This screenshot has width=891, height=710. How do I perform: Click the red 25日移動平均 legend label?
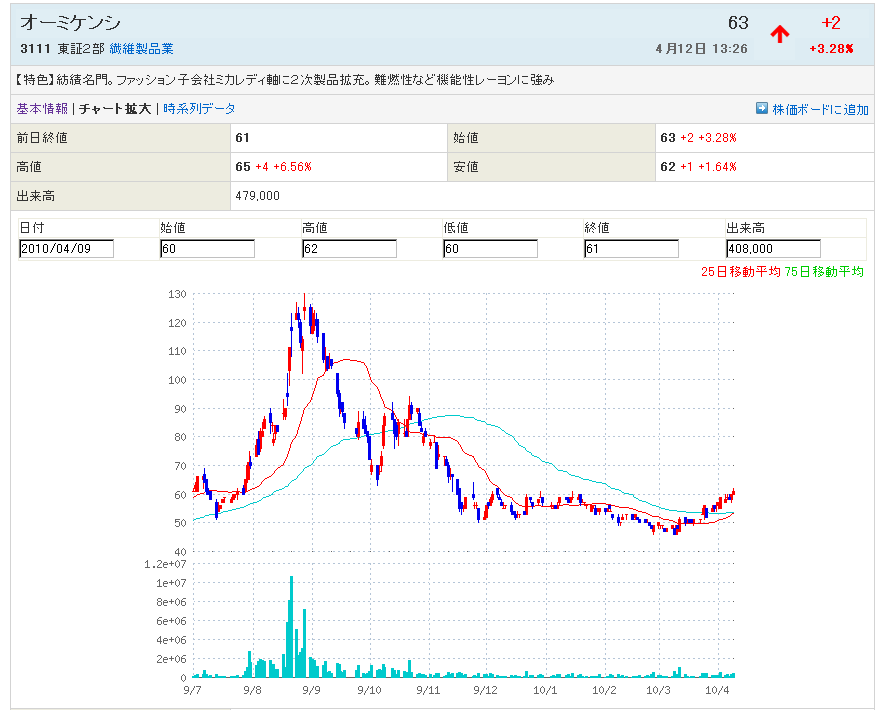click(x=740, y=271)
